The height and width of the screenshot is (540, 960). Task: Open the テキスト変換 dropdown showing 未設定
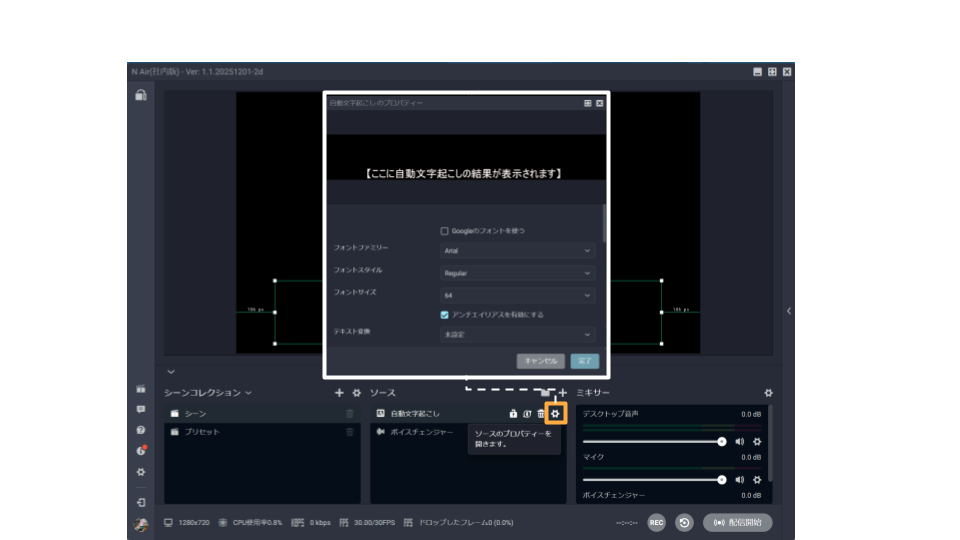[x=517, y=334]
